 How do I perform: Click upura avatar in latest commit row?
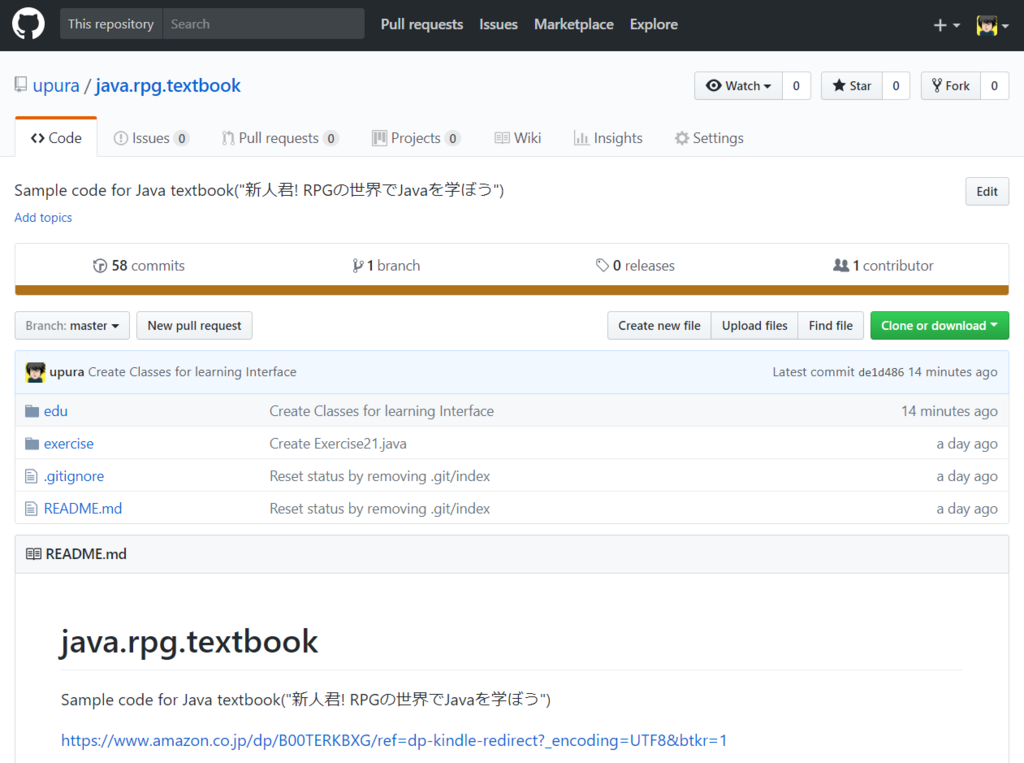point(35,372)
